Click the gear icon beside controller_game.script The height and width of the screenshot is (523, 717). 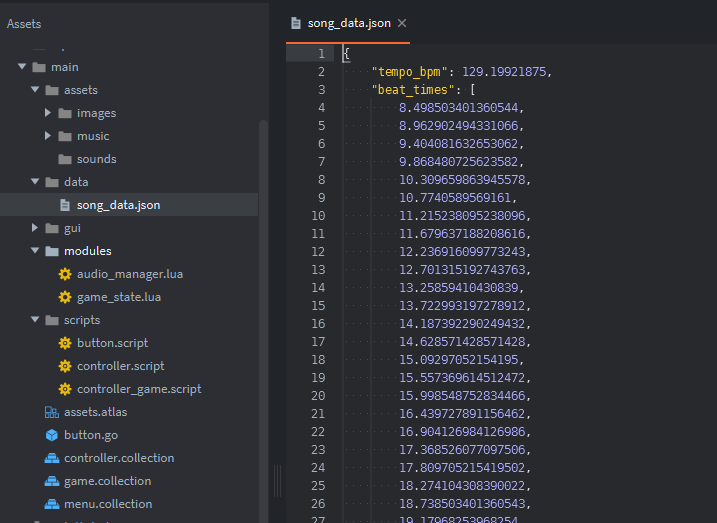tap(66, 389)
